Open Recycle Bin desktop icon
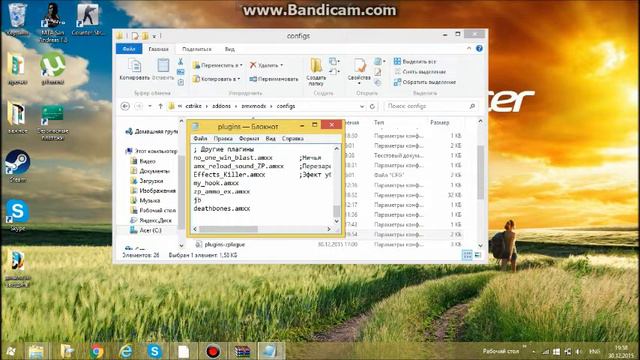Viewport: 640px width, 360px height. click(17, 19)
